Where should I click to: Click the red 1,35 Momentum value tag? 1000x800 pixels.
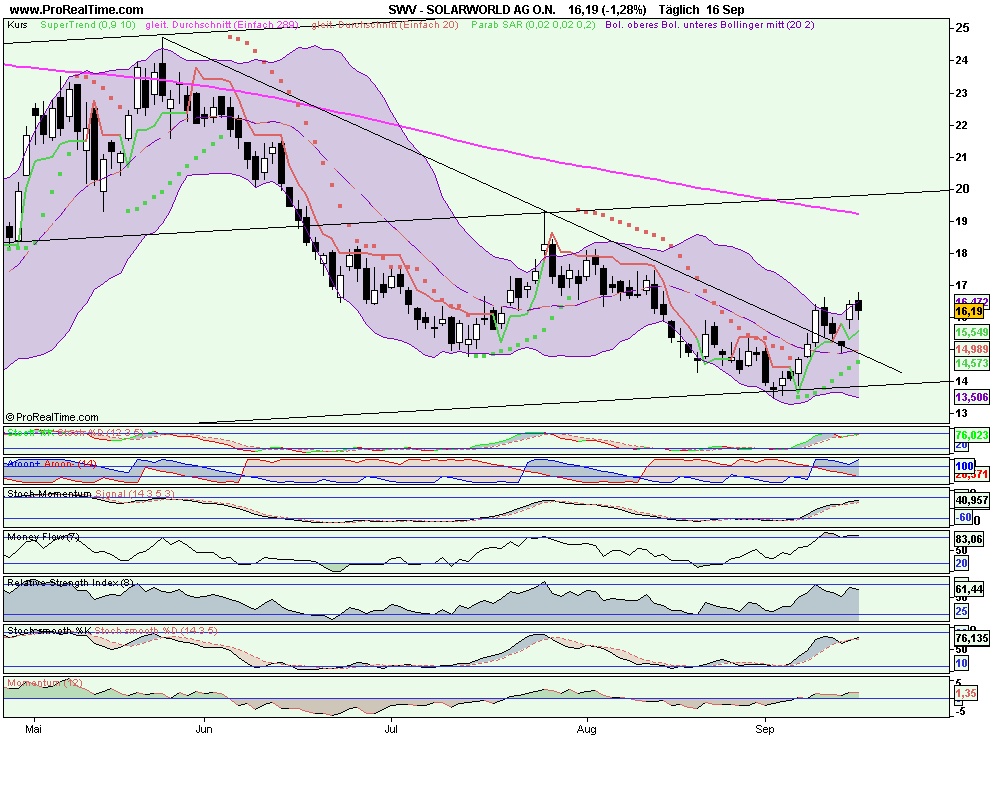(x=966, y=693)
